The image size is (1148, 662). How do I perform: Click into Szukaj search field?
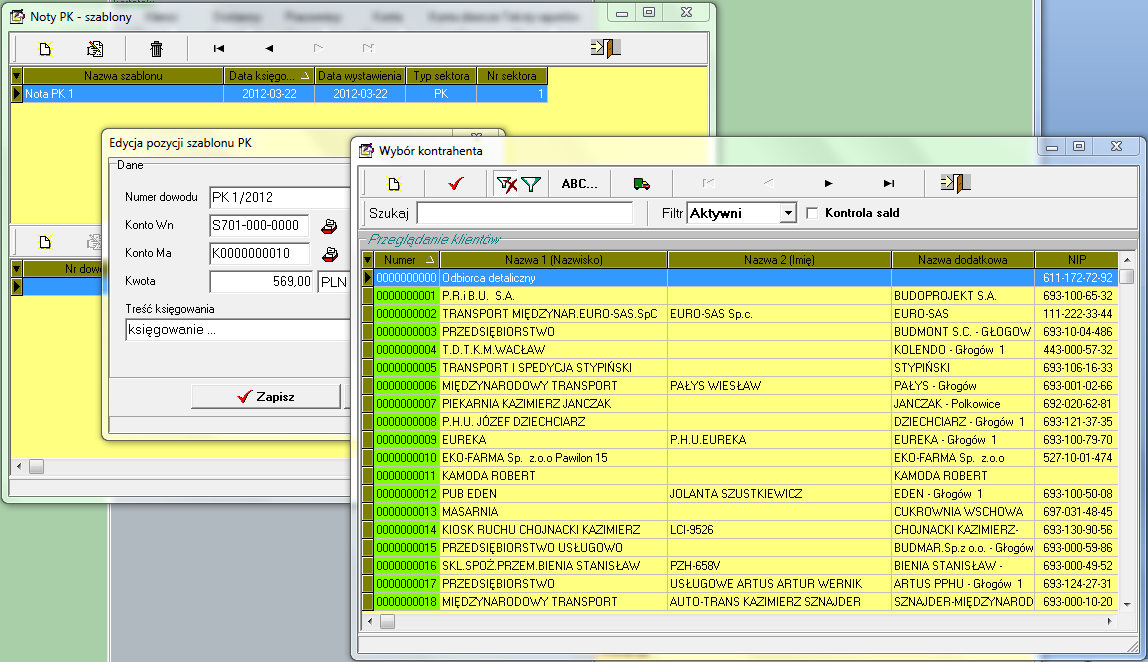pos(524,213)
